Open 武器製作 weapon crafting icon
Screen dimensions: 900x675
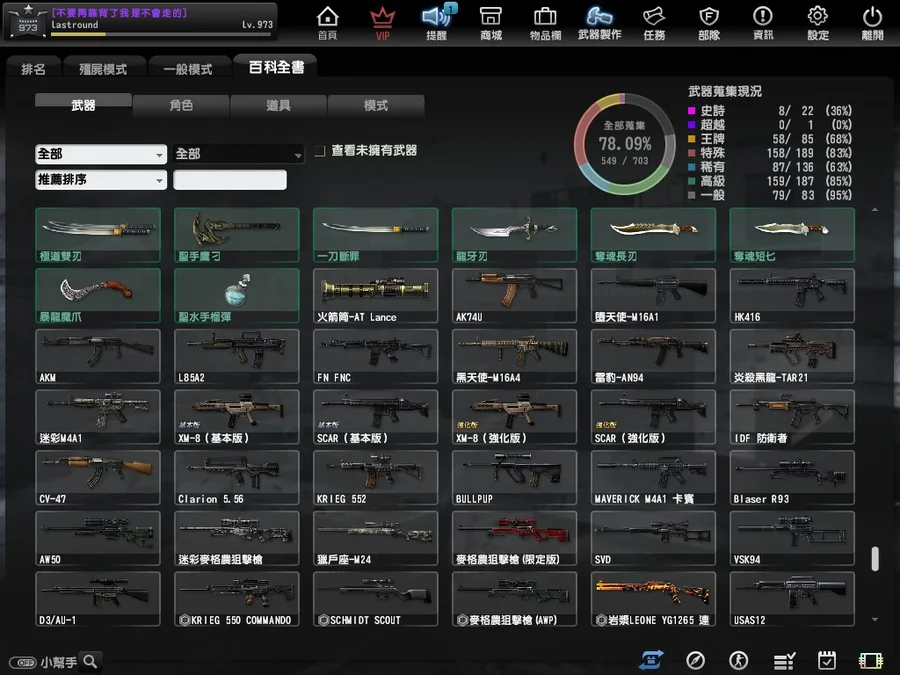click(600, 23)
